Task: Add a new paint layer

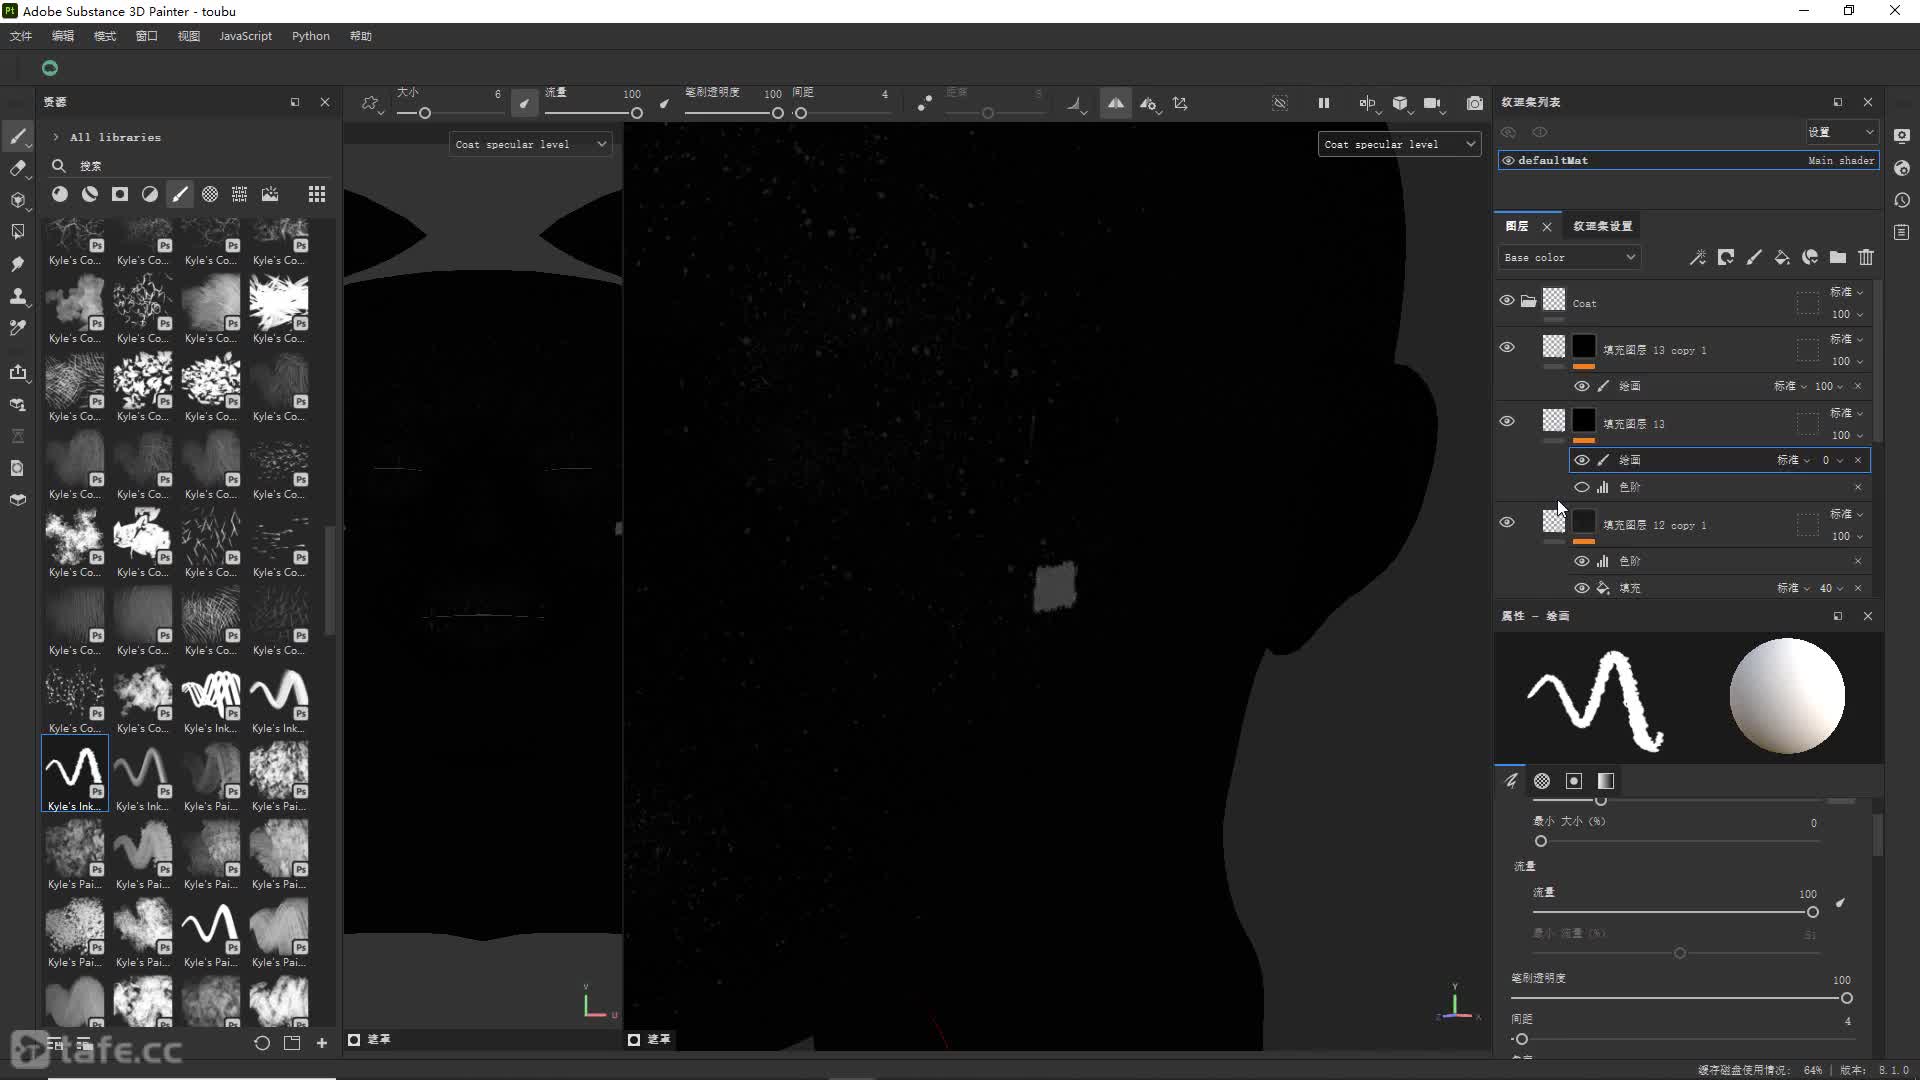Action: (1753, 258)
